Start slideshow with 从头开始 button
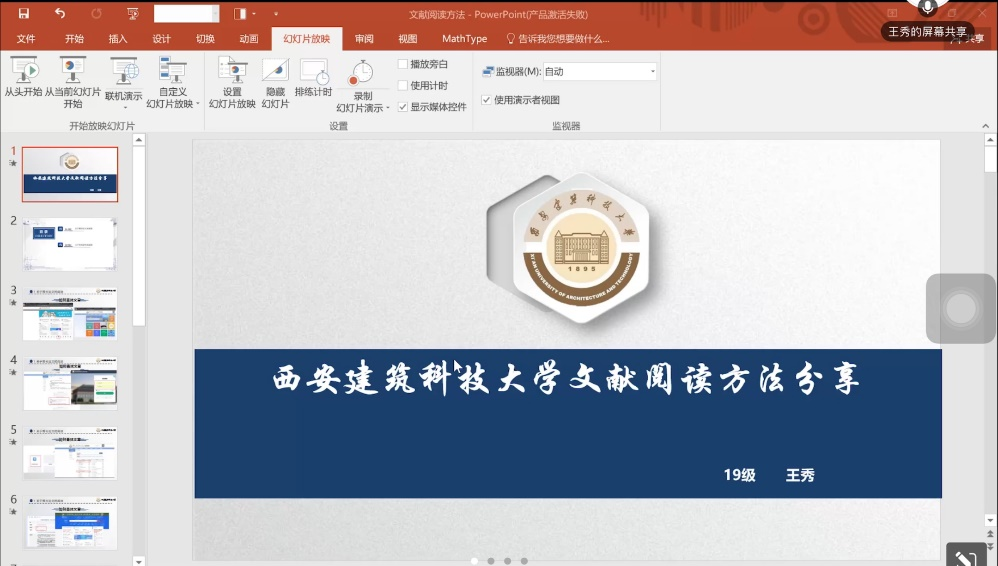This screenshot has width=998, height=566. (x=24, y=77)
